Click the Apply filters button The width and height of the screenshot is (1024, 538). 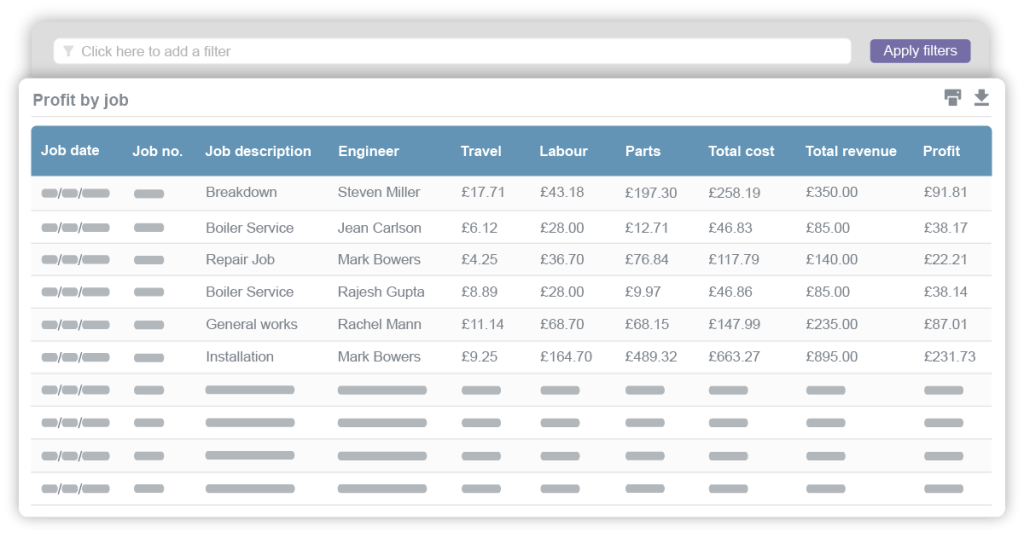point(920,51)
